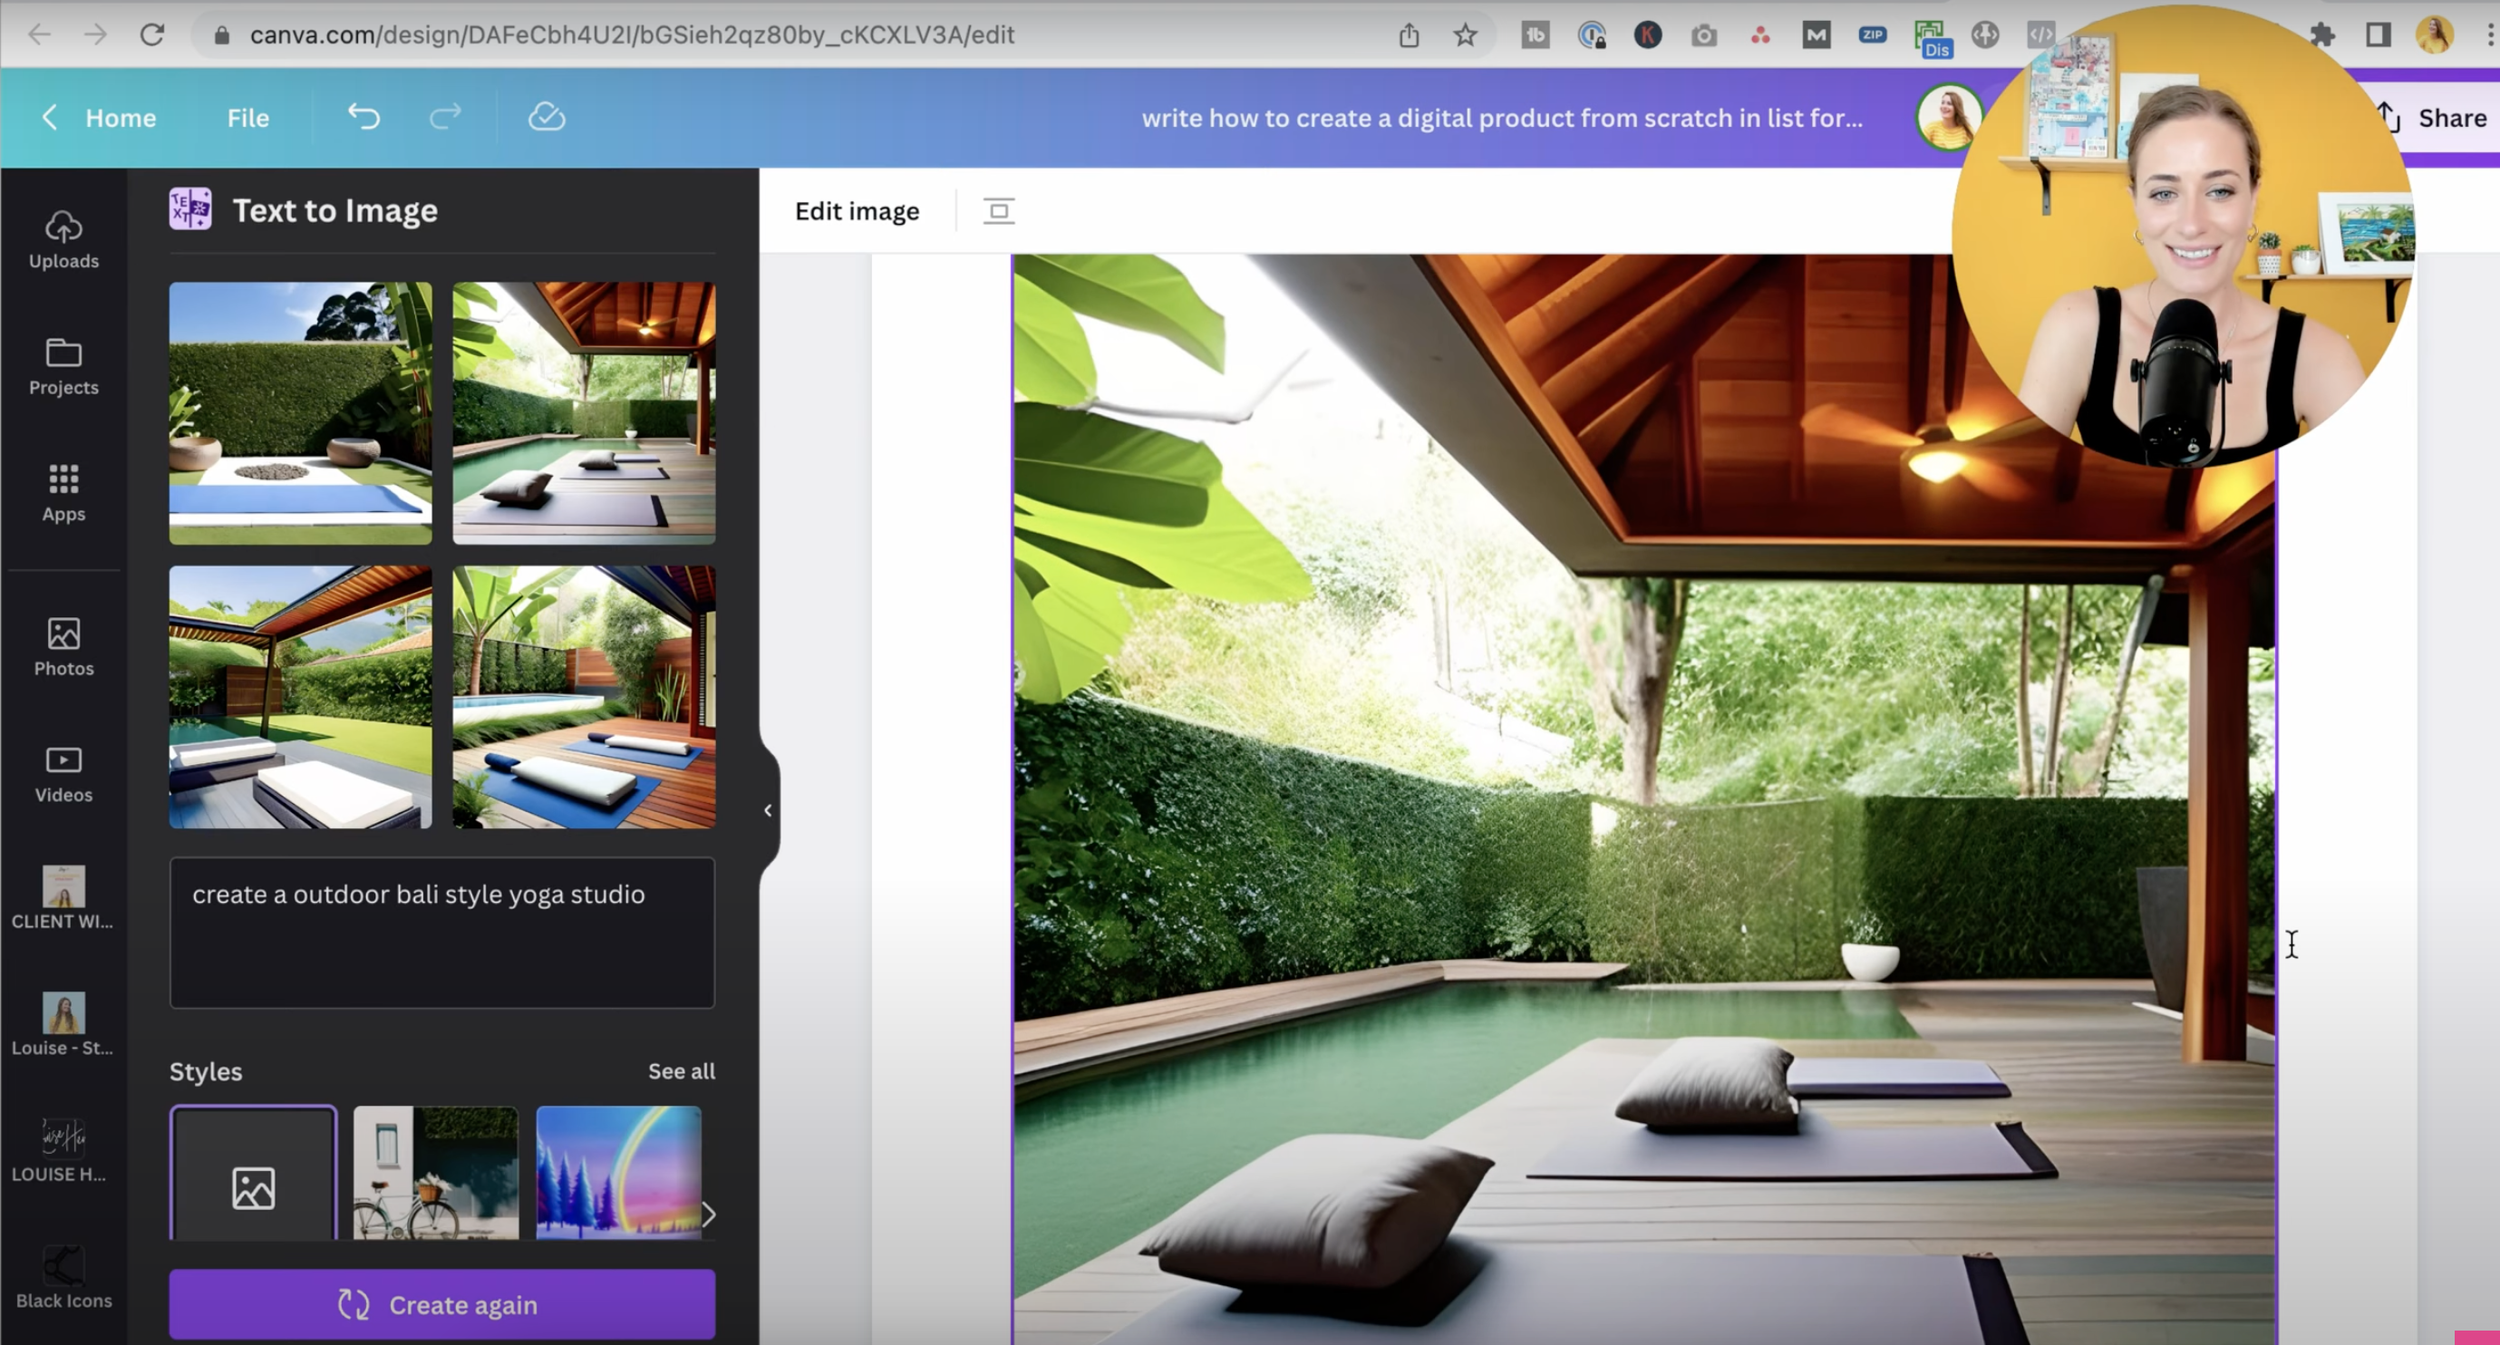Open the Louise - St... sidebar shortcut
This screenshot has height=1345, width=2500.
[x=64, y=1024]
